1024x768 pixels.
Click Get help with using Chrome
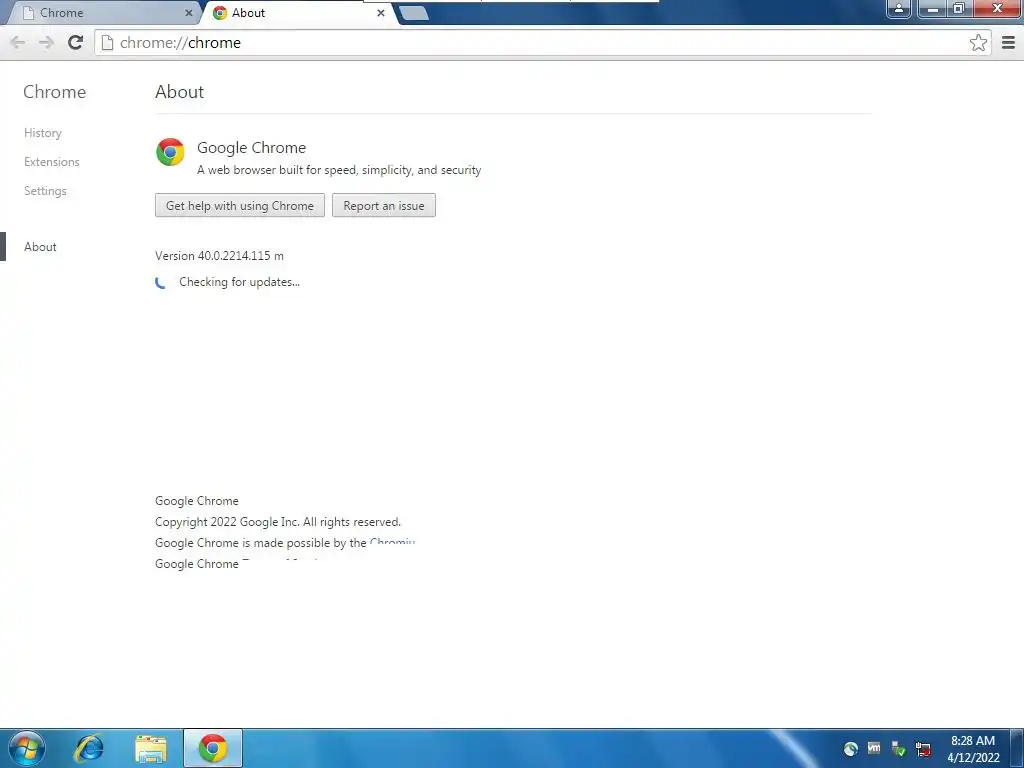(240, 205)
